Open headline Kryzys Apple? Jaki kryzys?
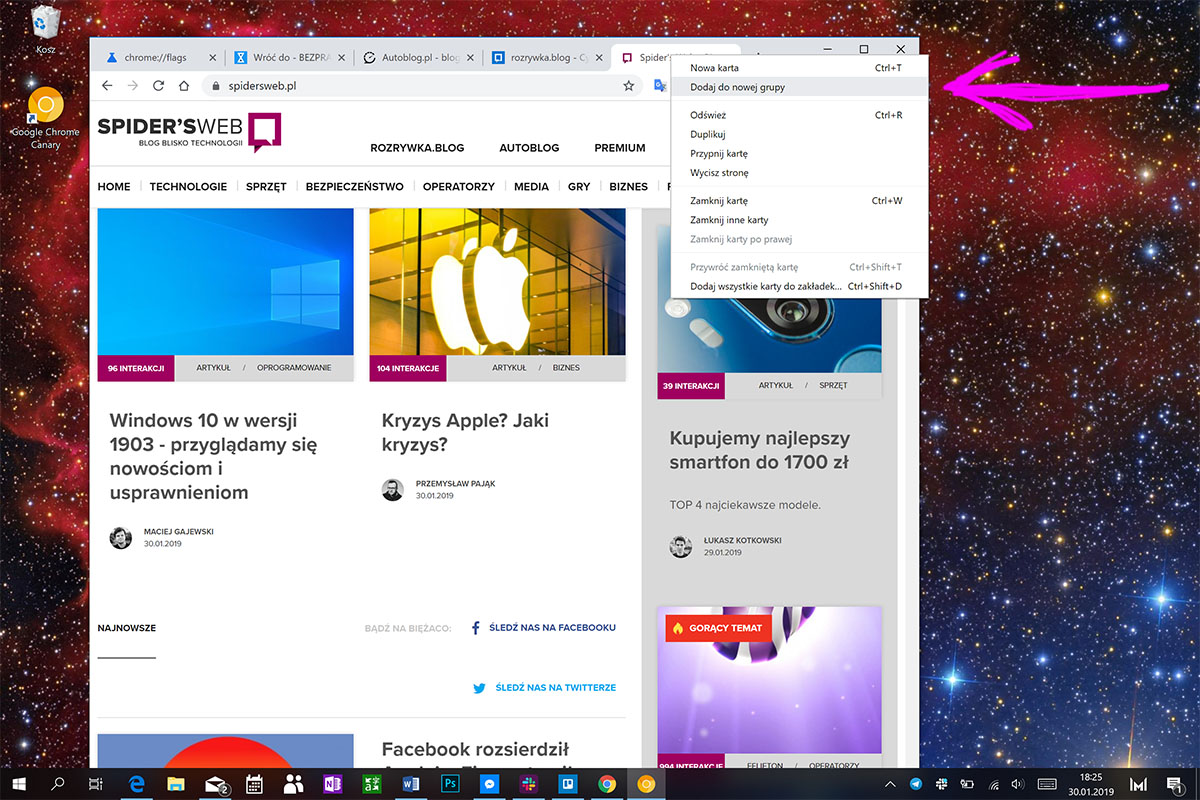 click(x=465, y=432)
